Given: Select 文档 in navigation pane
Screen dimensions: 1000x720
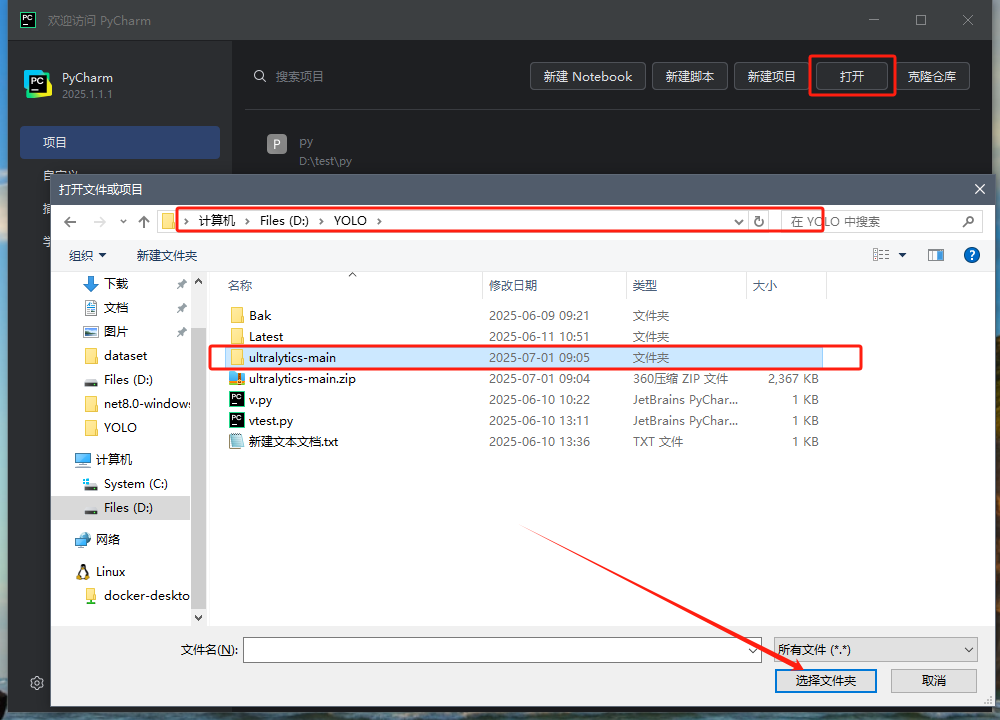Looking at the screenshot, I should (116, 308).
